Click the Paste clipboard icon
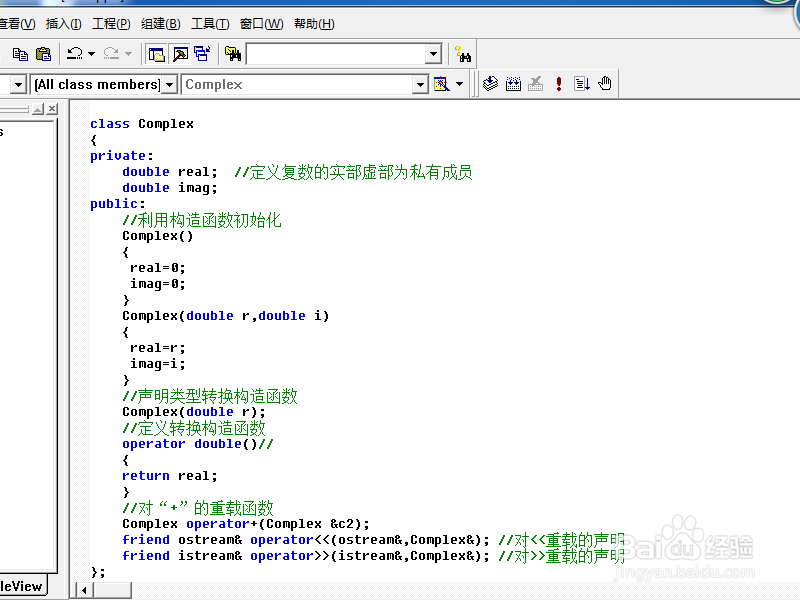 tap(43, 54)
